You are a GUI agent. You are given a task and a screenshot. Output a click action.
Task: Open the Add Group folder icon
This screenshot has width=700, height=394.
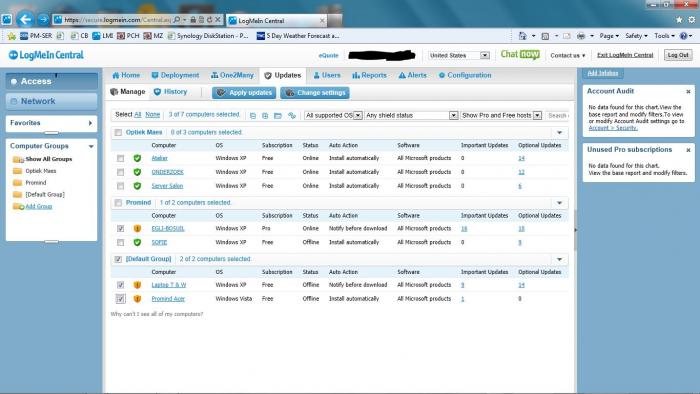18,206
